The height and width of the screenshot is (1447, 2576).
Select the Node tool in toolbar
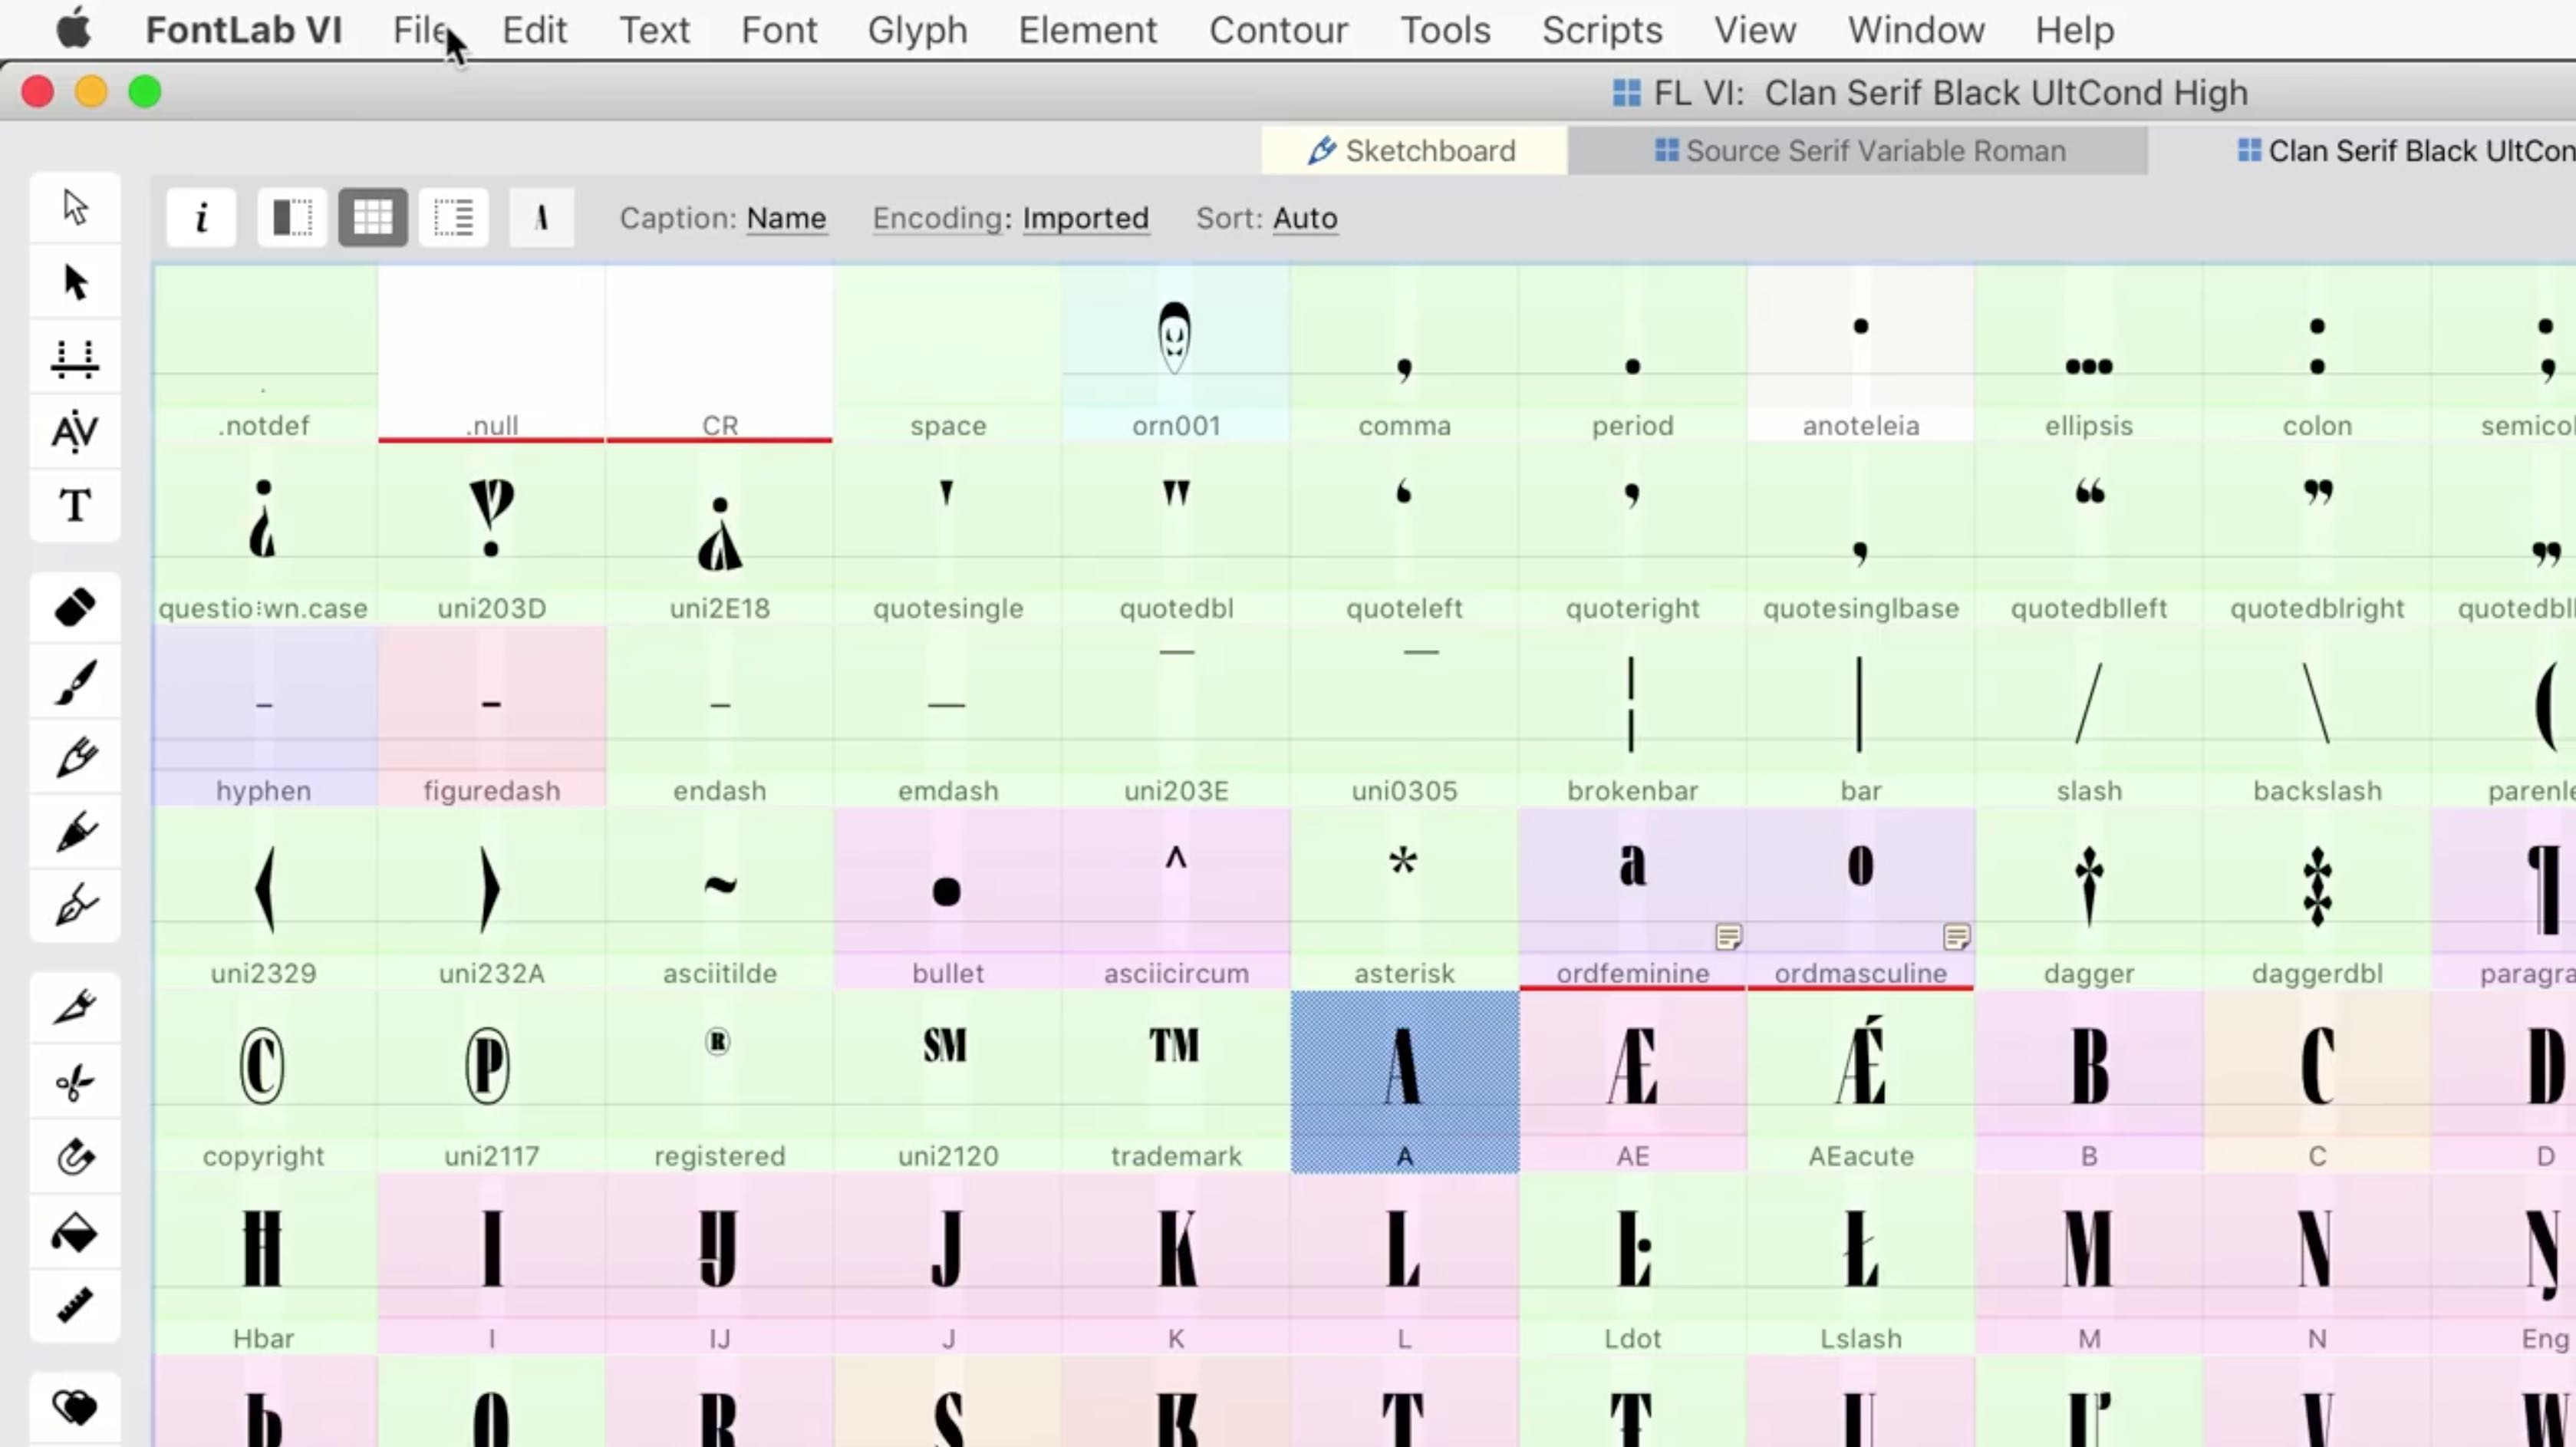pyautogui.click(x=74, y=283)
